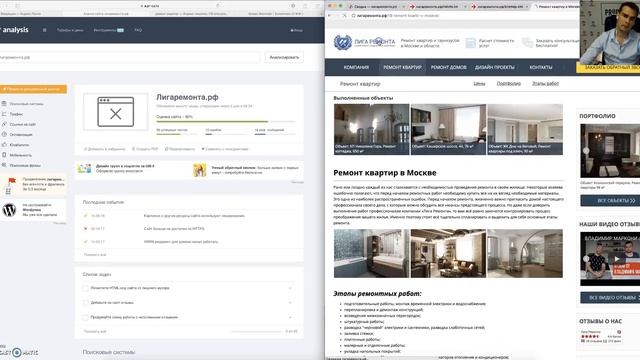The height and width of the screenshot is (360, 640).
Task: Click Добавить в избранное link
Action: pyautogui.click(x=104, y=149)
